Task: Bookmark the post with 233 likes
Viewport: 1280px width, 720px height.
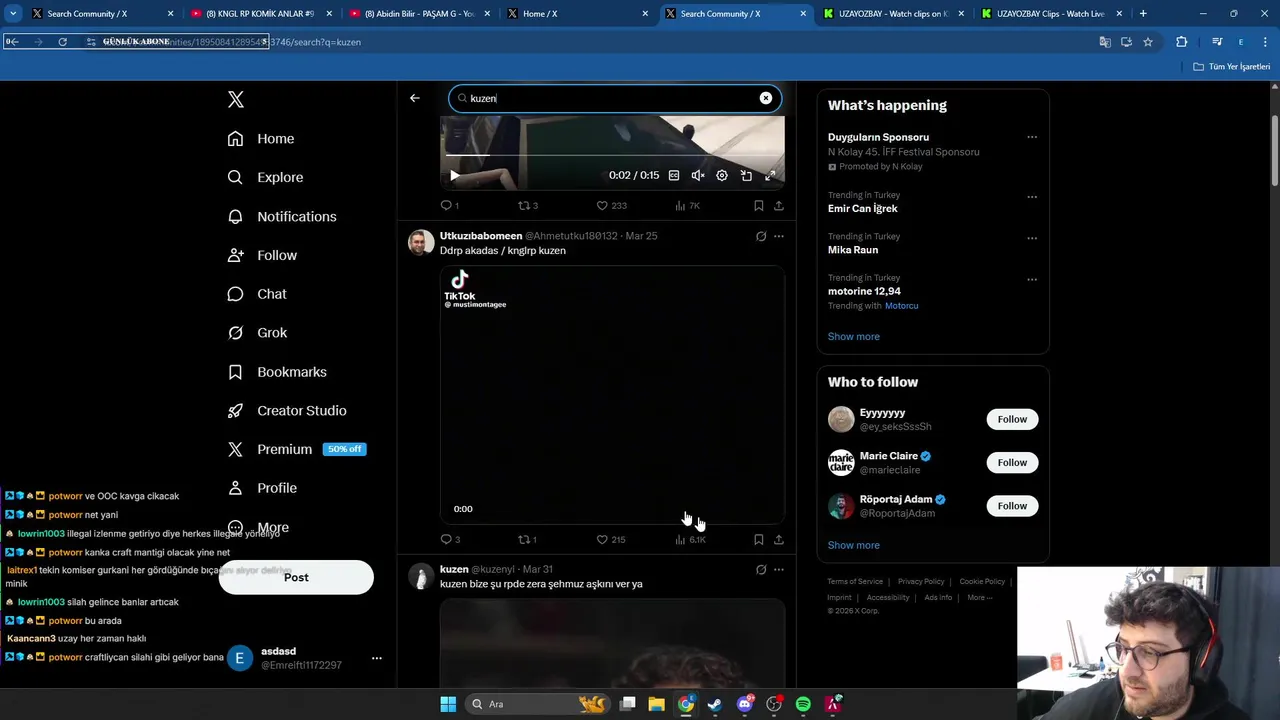Action: point(759,205)
